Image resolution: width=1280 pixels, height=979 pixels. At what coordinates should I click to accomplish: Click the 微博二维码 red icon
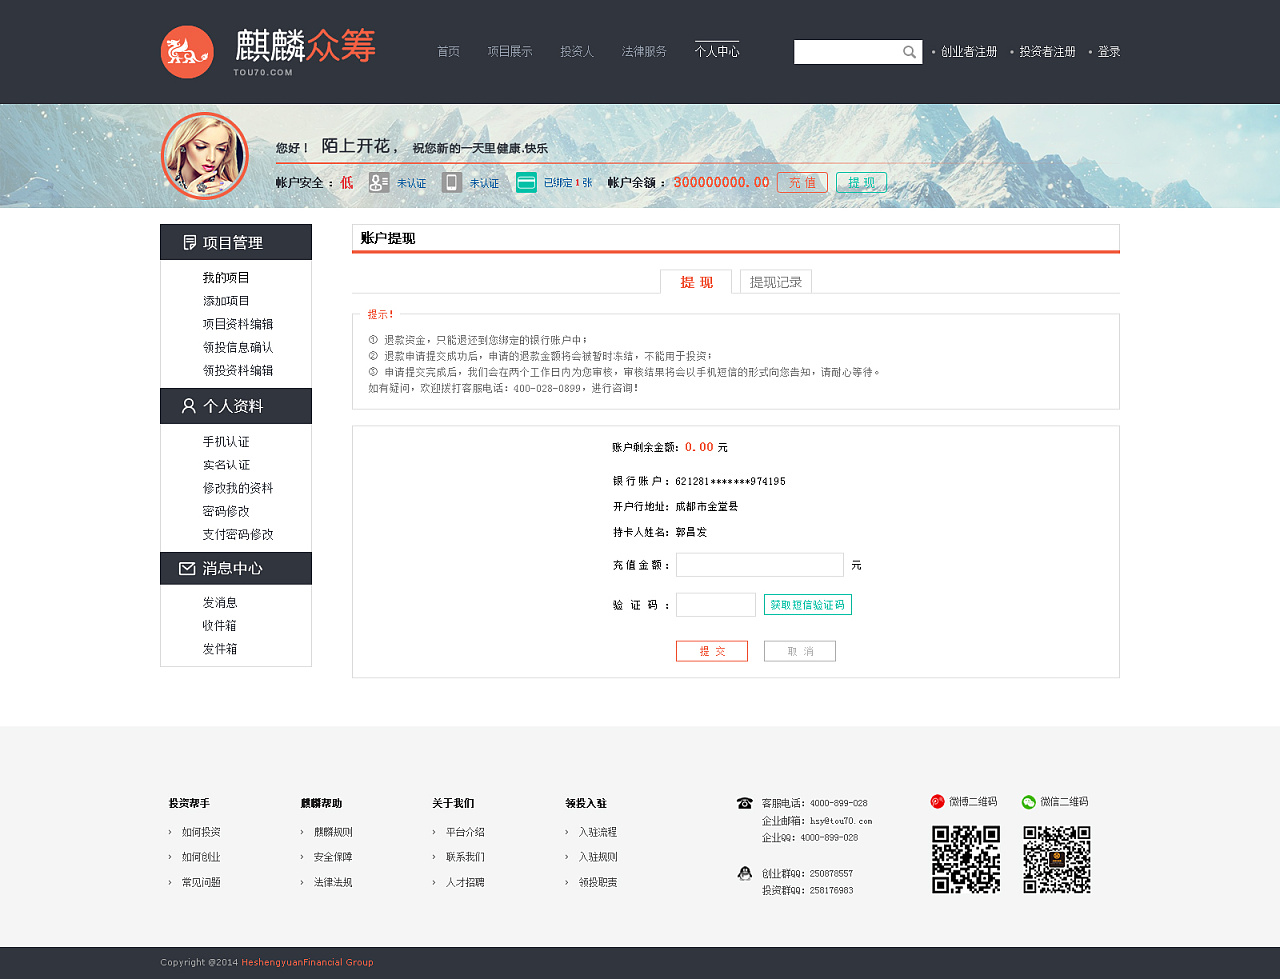click(937, 802)
